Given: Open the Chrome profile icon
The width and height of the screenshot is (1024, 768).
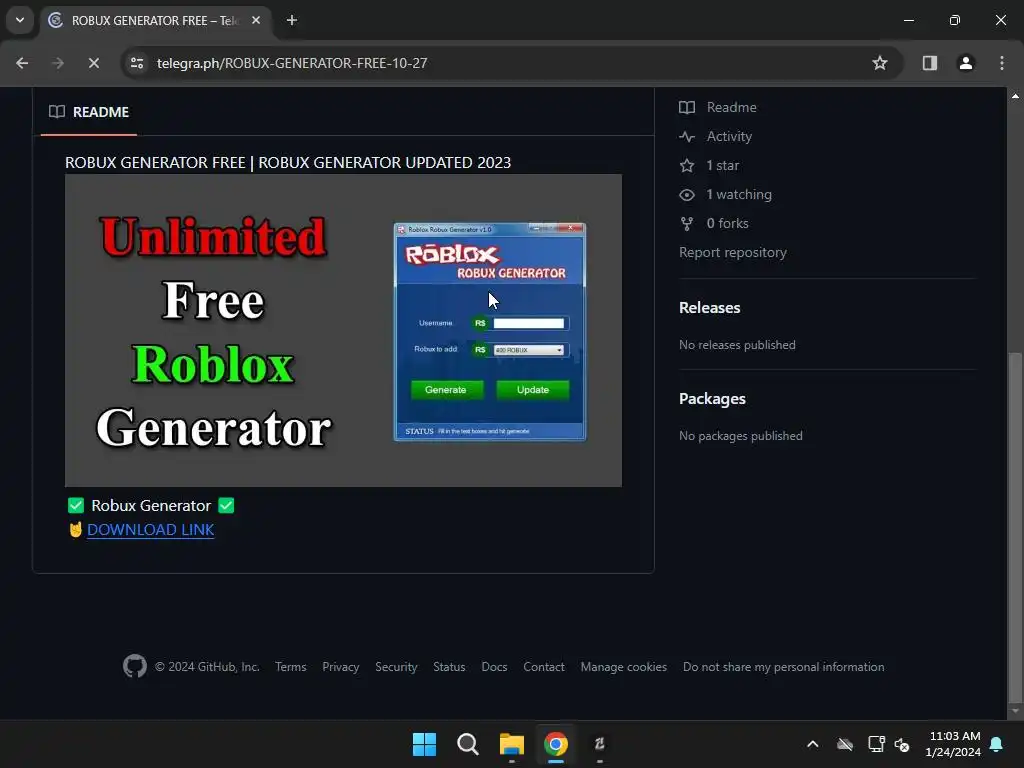Looking at the screenshot, I should (x=966, y=63).
